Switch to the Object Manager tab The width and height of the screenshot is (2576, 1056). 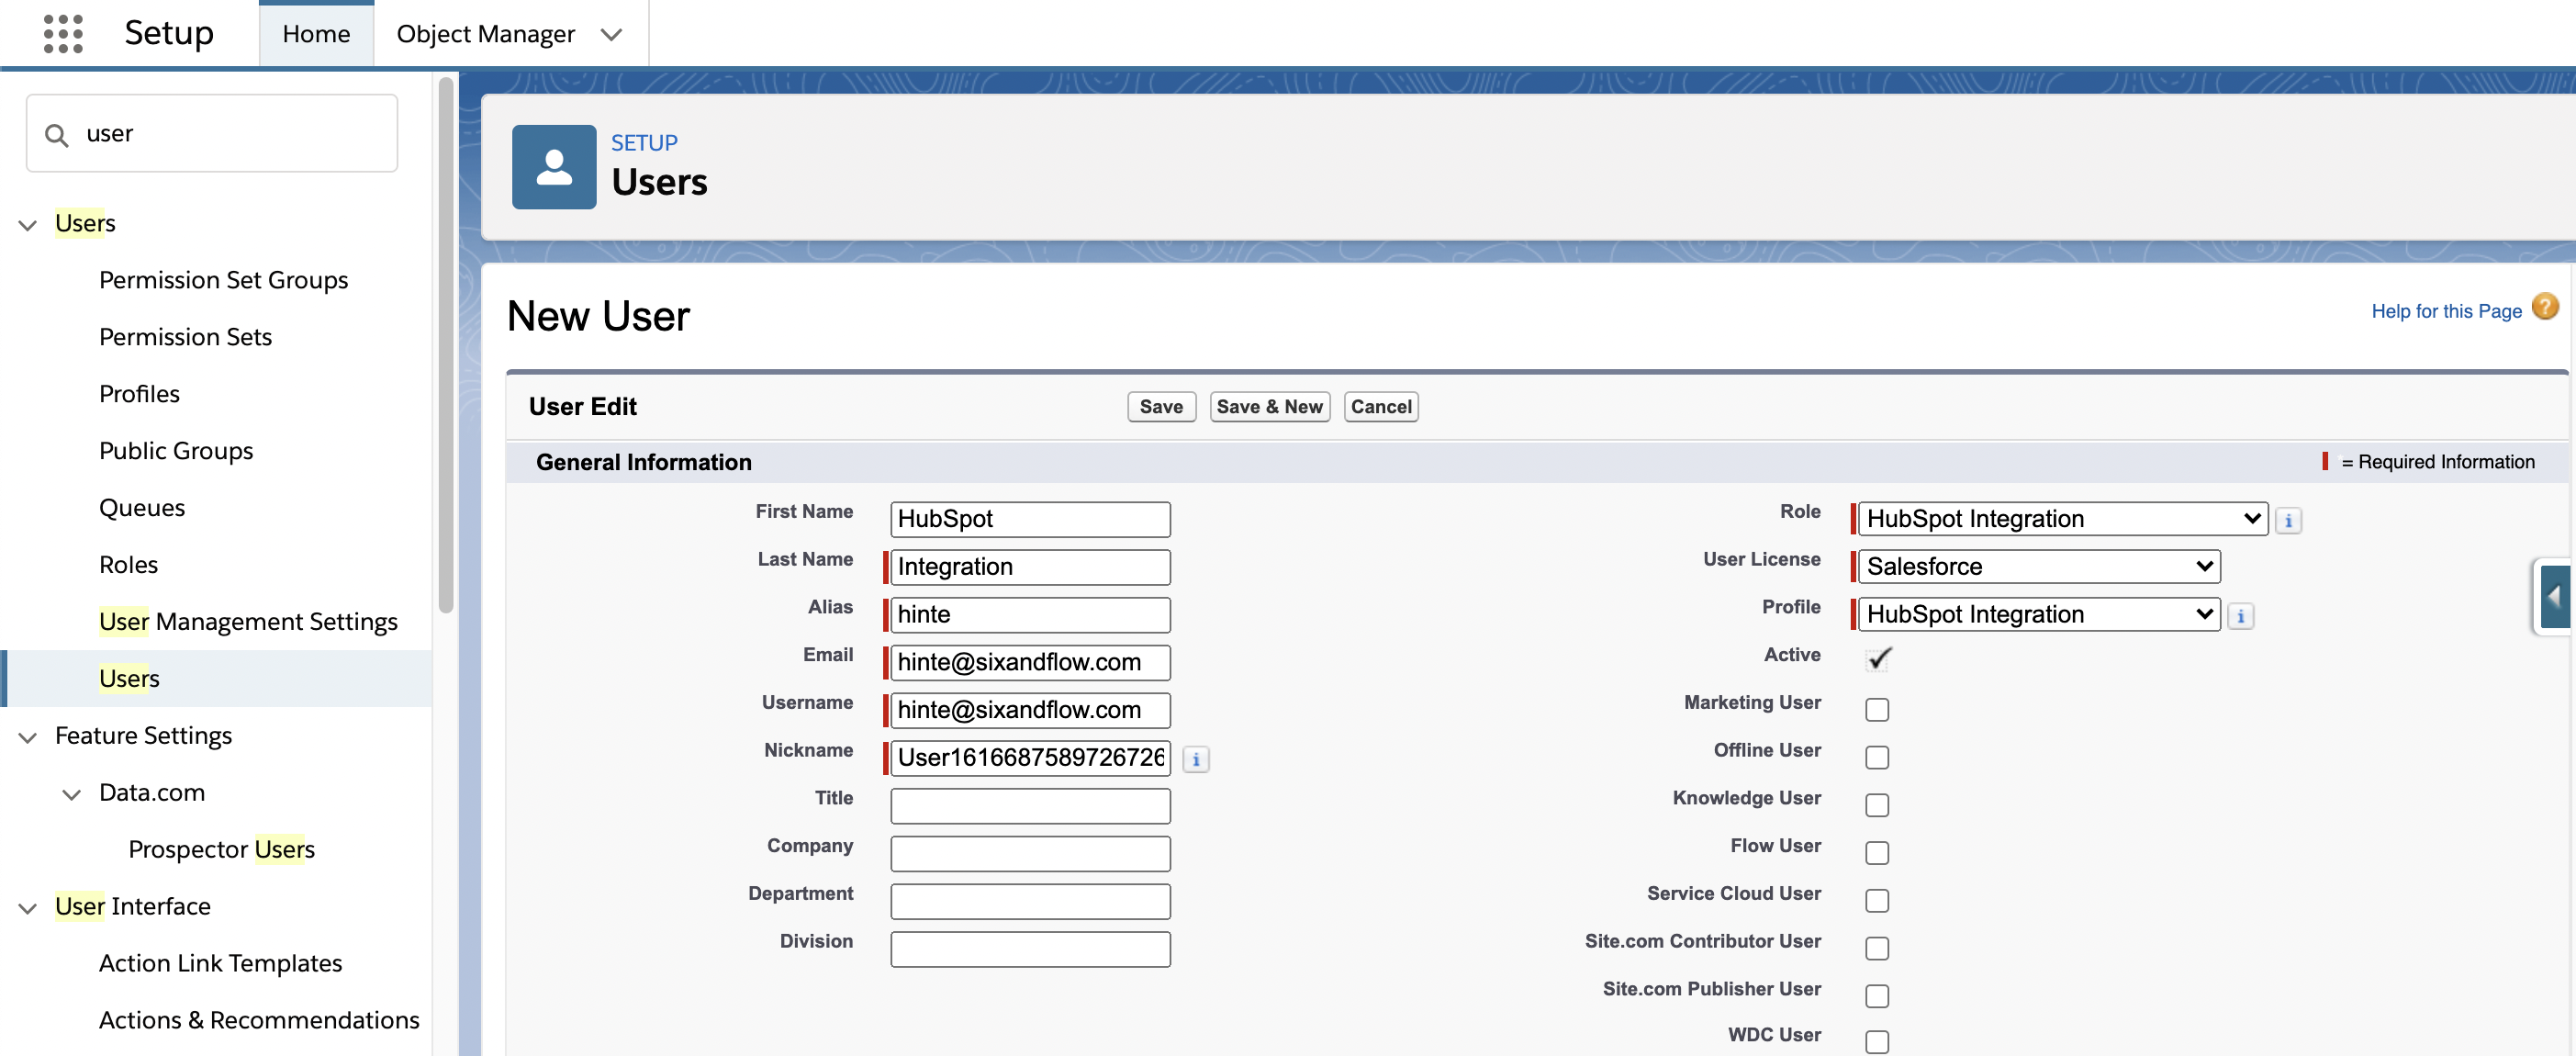(486, 34)
